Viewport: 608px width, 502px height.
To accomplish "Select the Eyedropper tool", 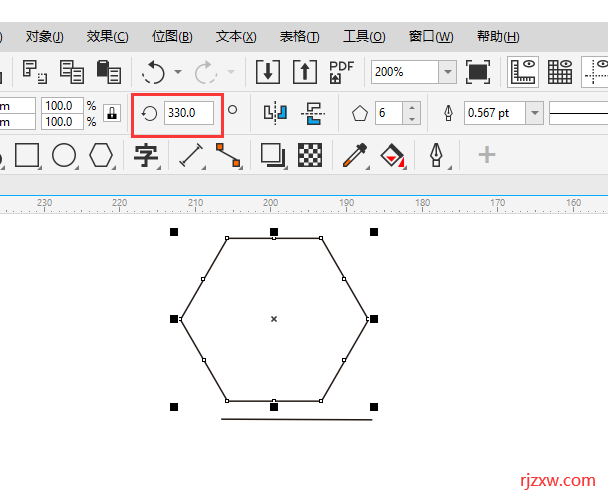I will 354,155.
